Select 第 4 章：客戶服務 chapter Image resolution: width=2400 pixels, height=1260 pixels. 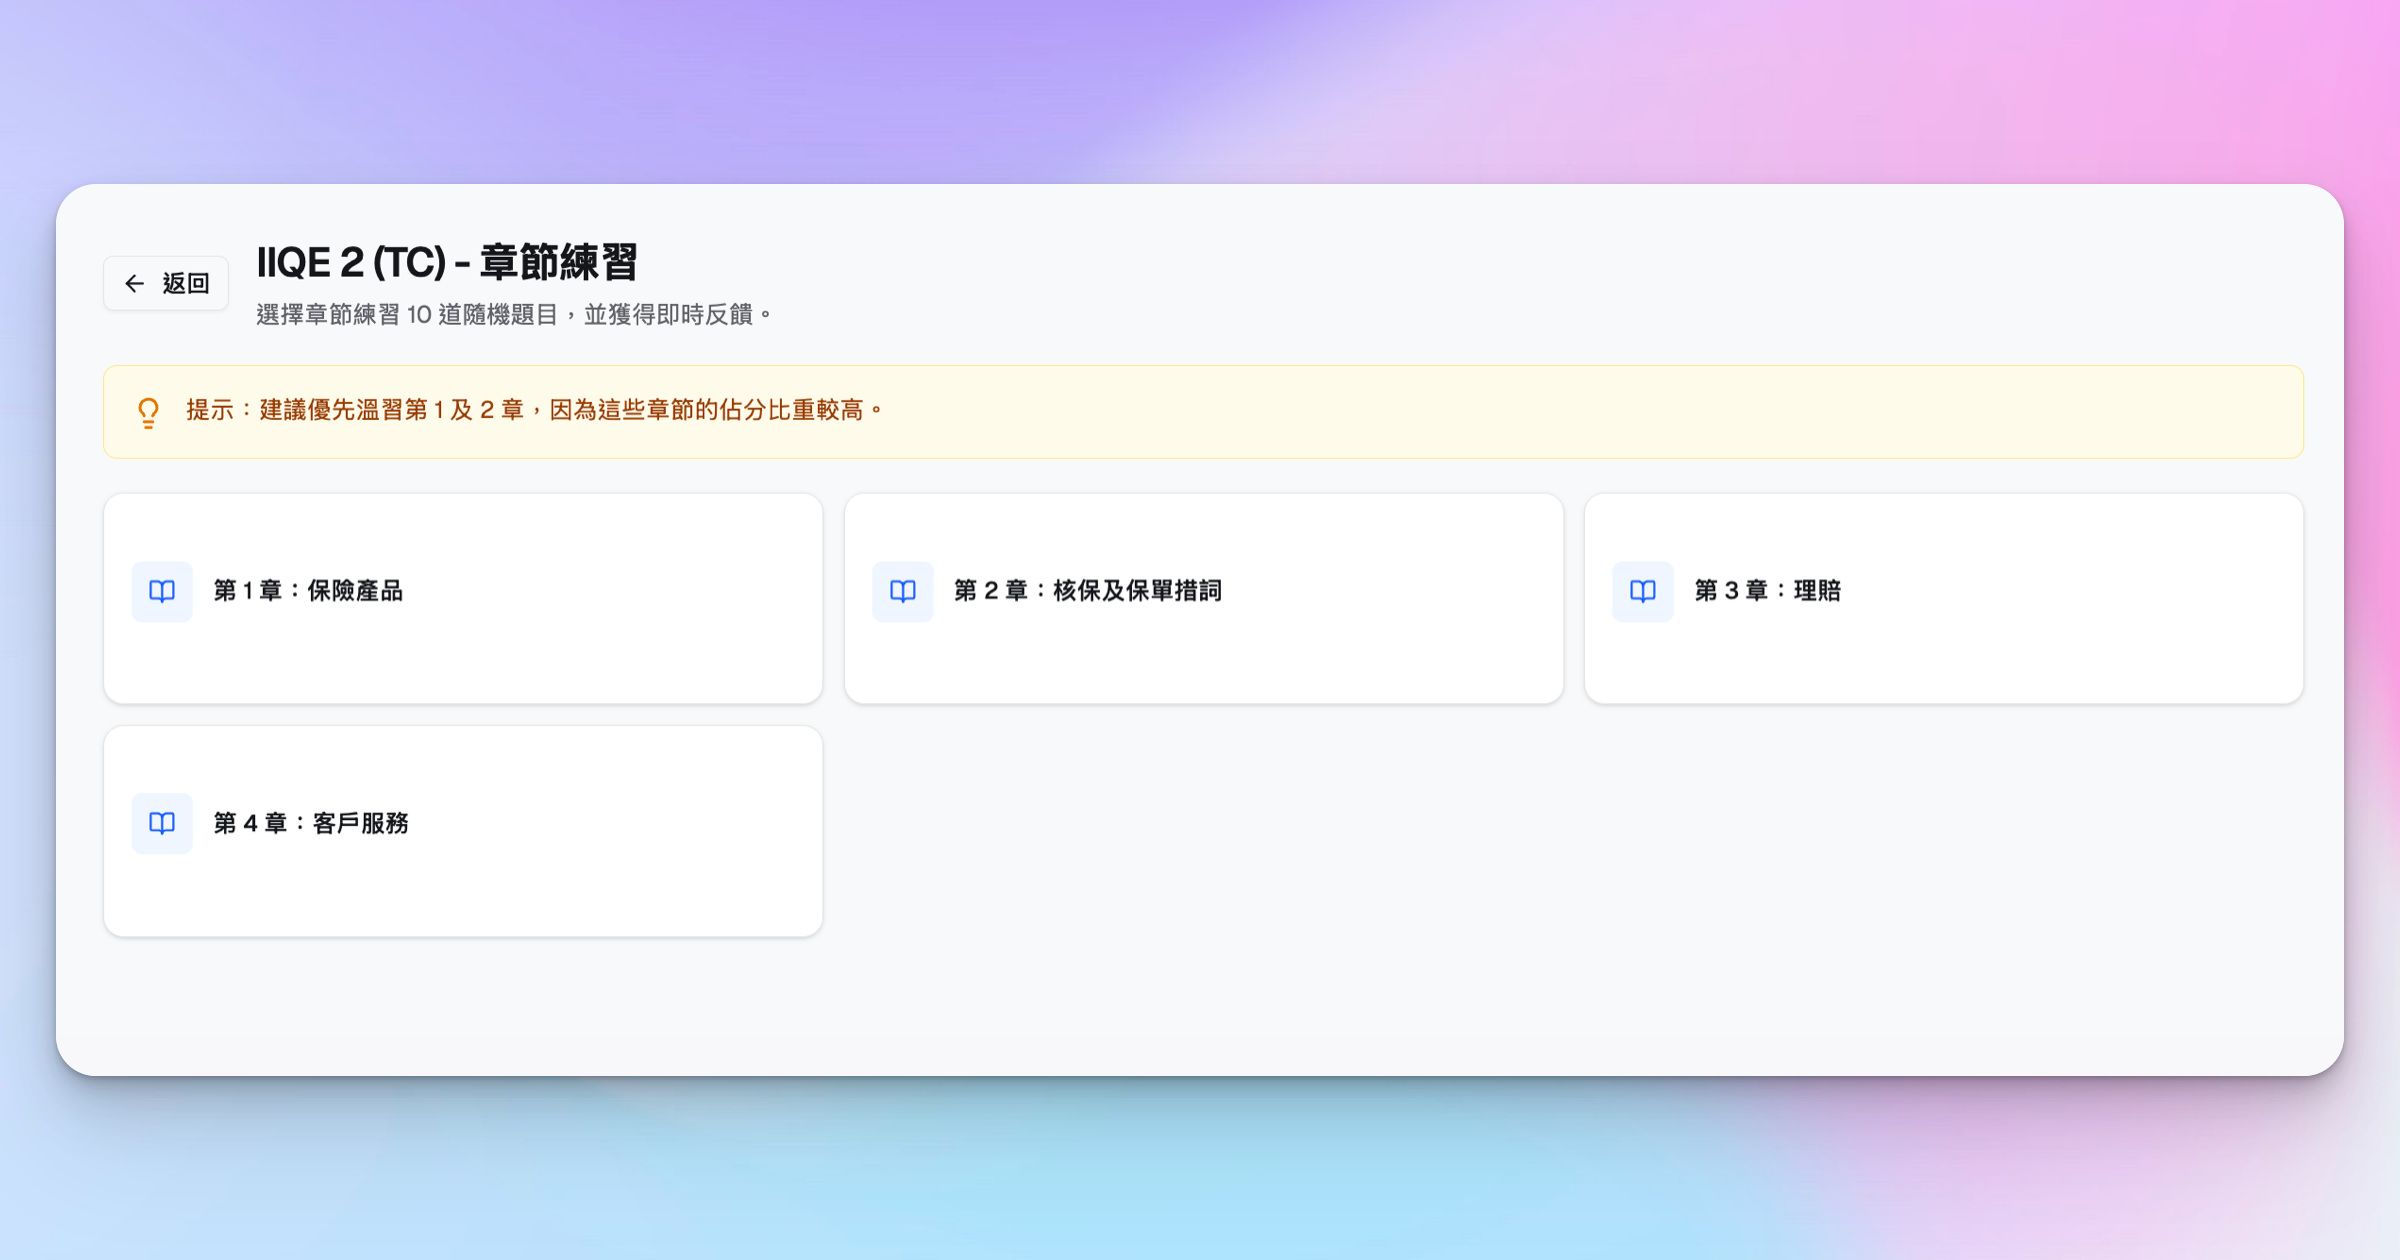click(x=463, y=831)
